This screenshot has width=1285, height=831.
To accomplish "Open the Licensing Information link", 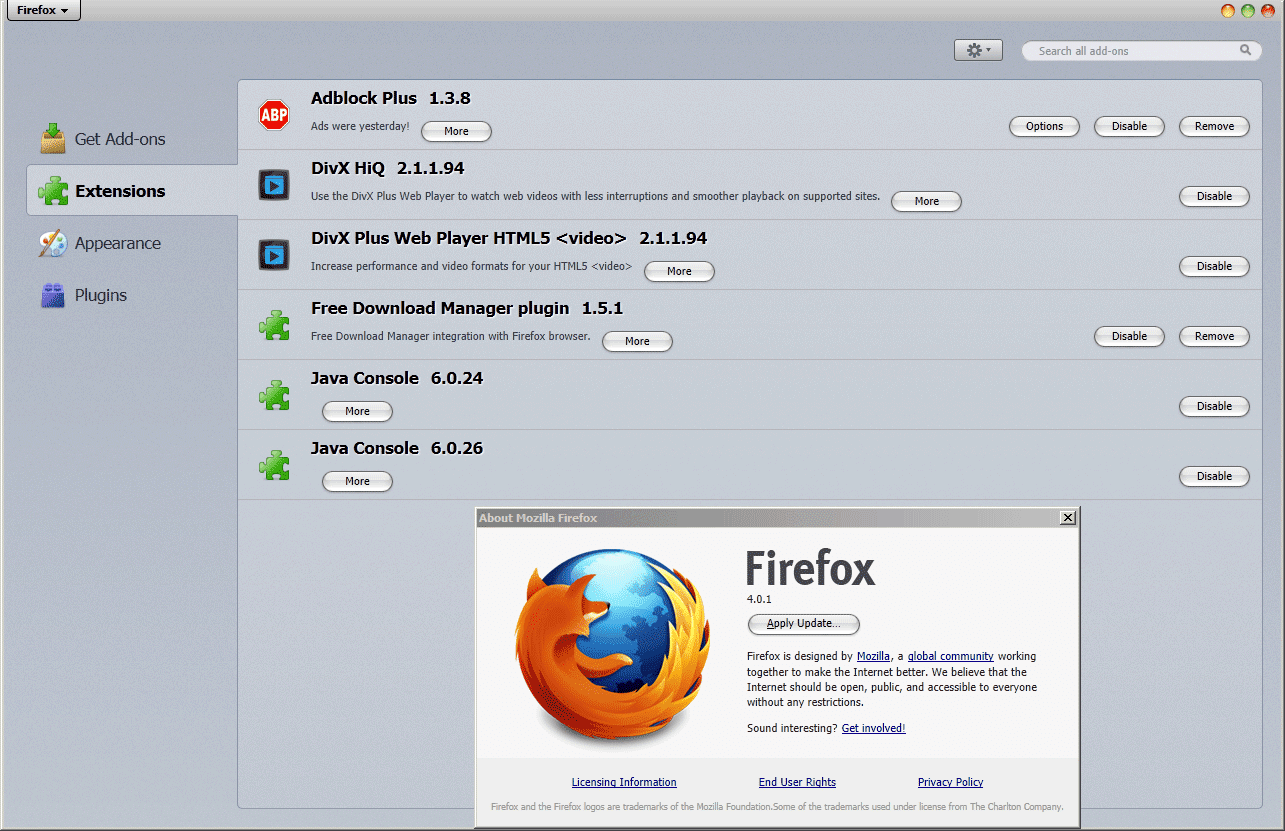I will pyautogui.click(x=624, y=782).
